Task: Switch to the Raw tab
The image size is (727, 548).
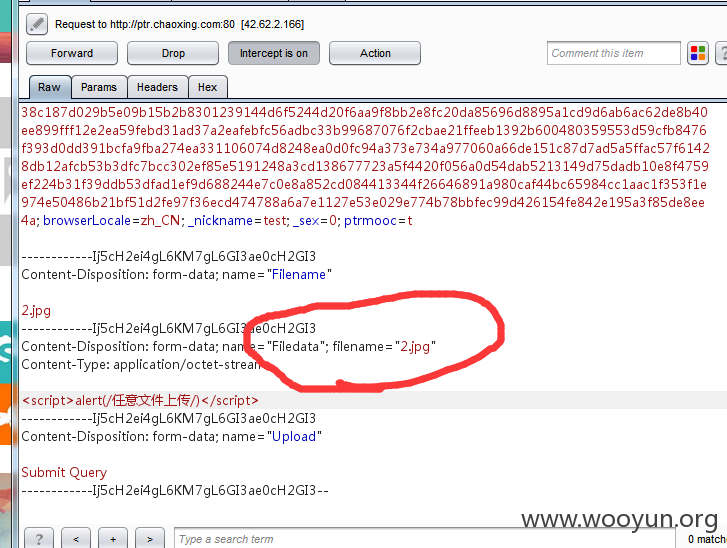Action: point(50,87)
